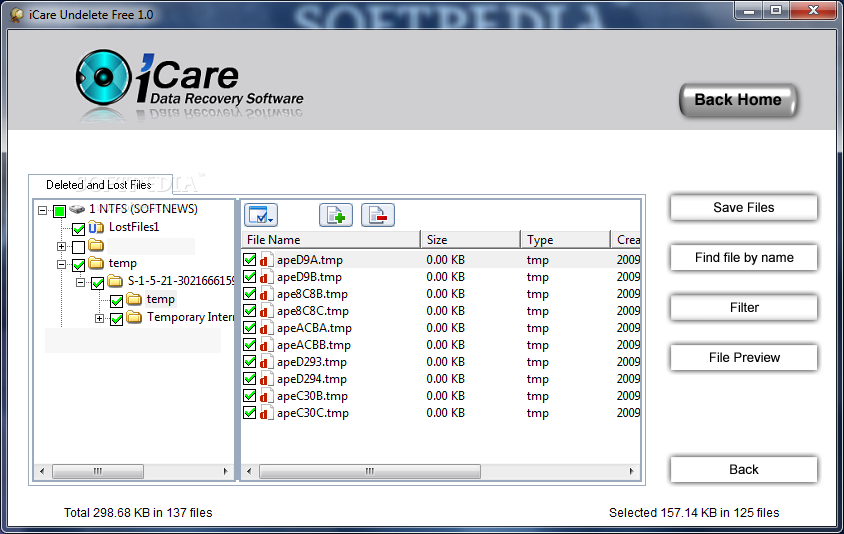Click the tree panel horizontal scrollbar thumb
The width and height of the screenshot is (844, 534).
click(x=98, y=472)
